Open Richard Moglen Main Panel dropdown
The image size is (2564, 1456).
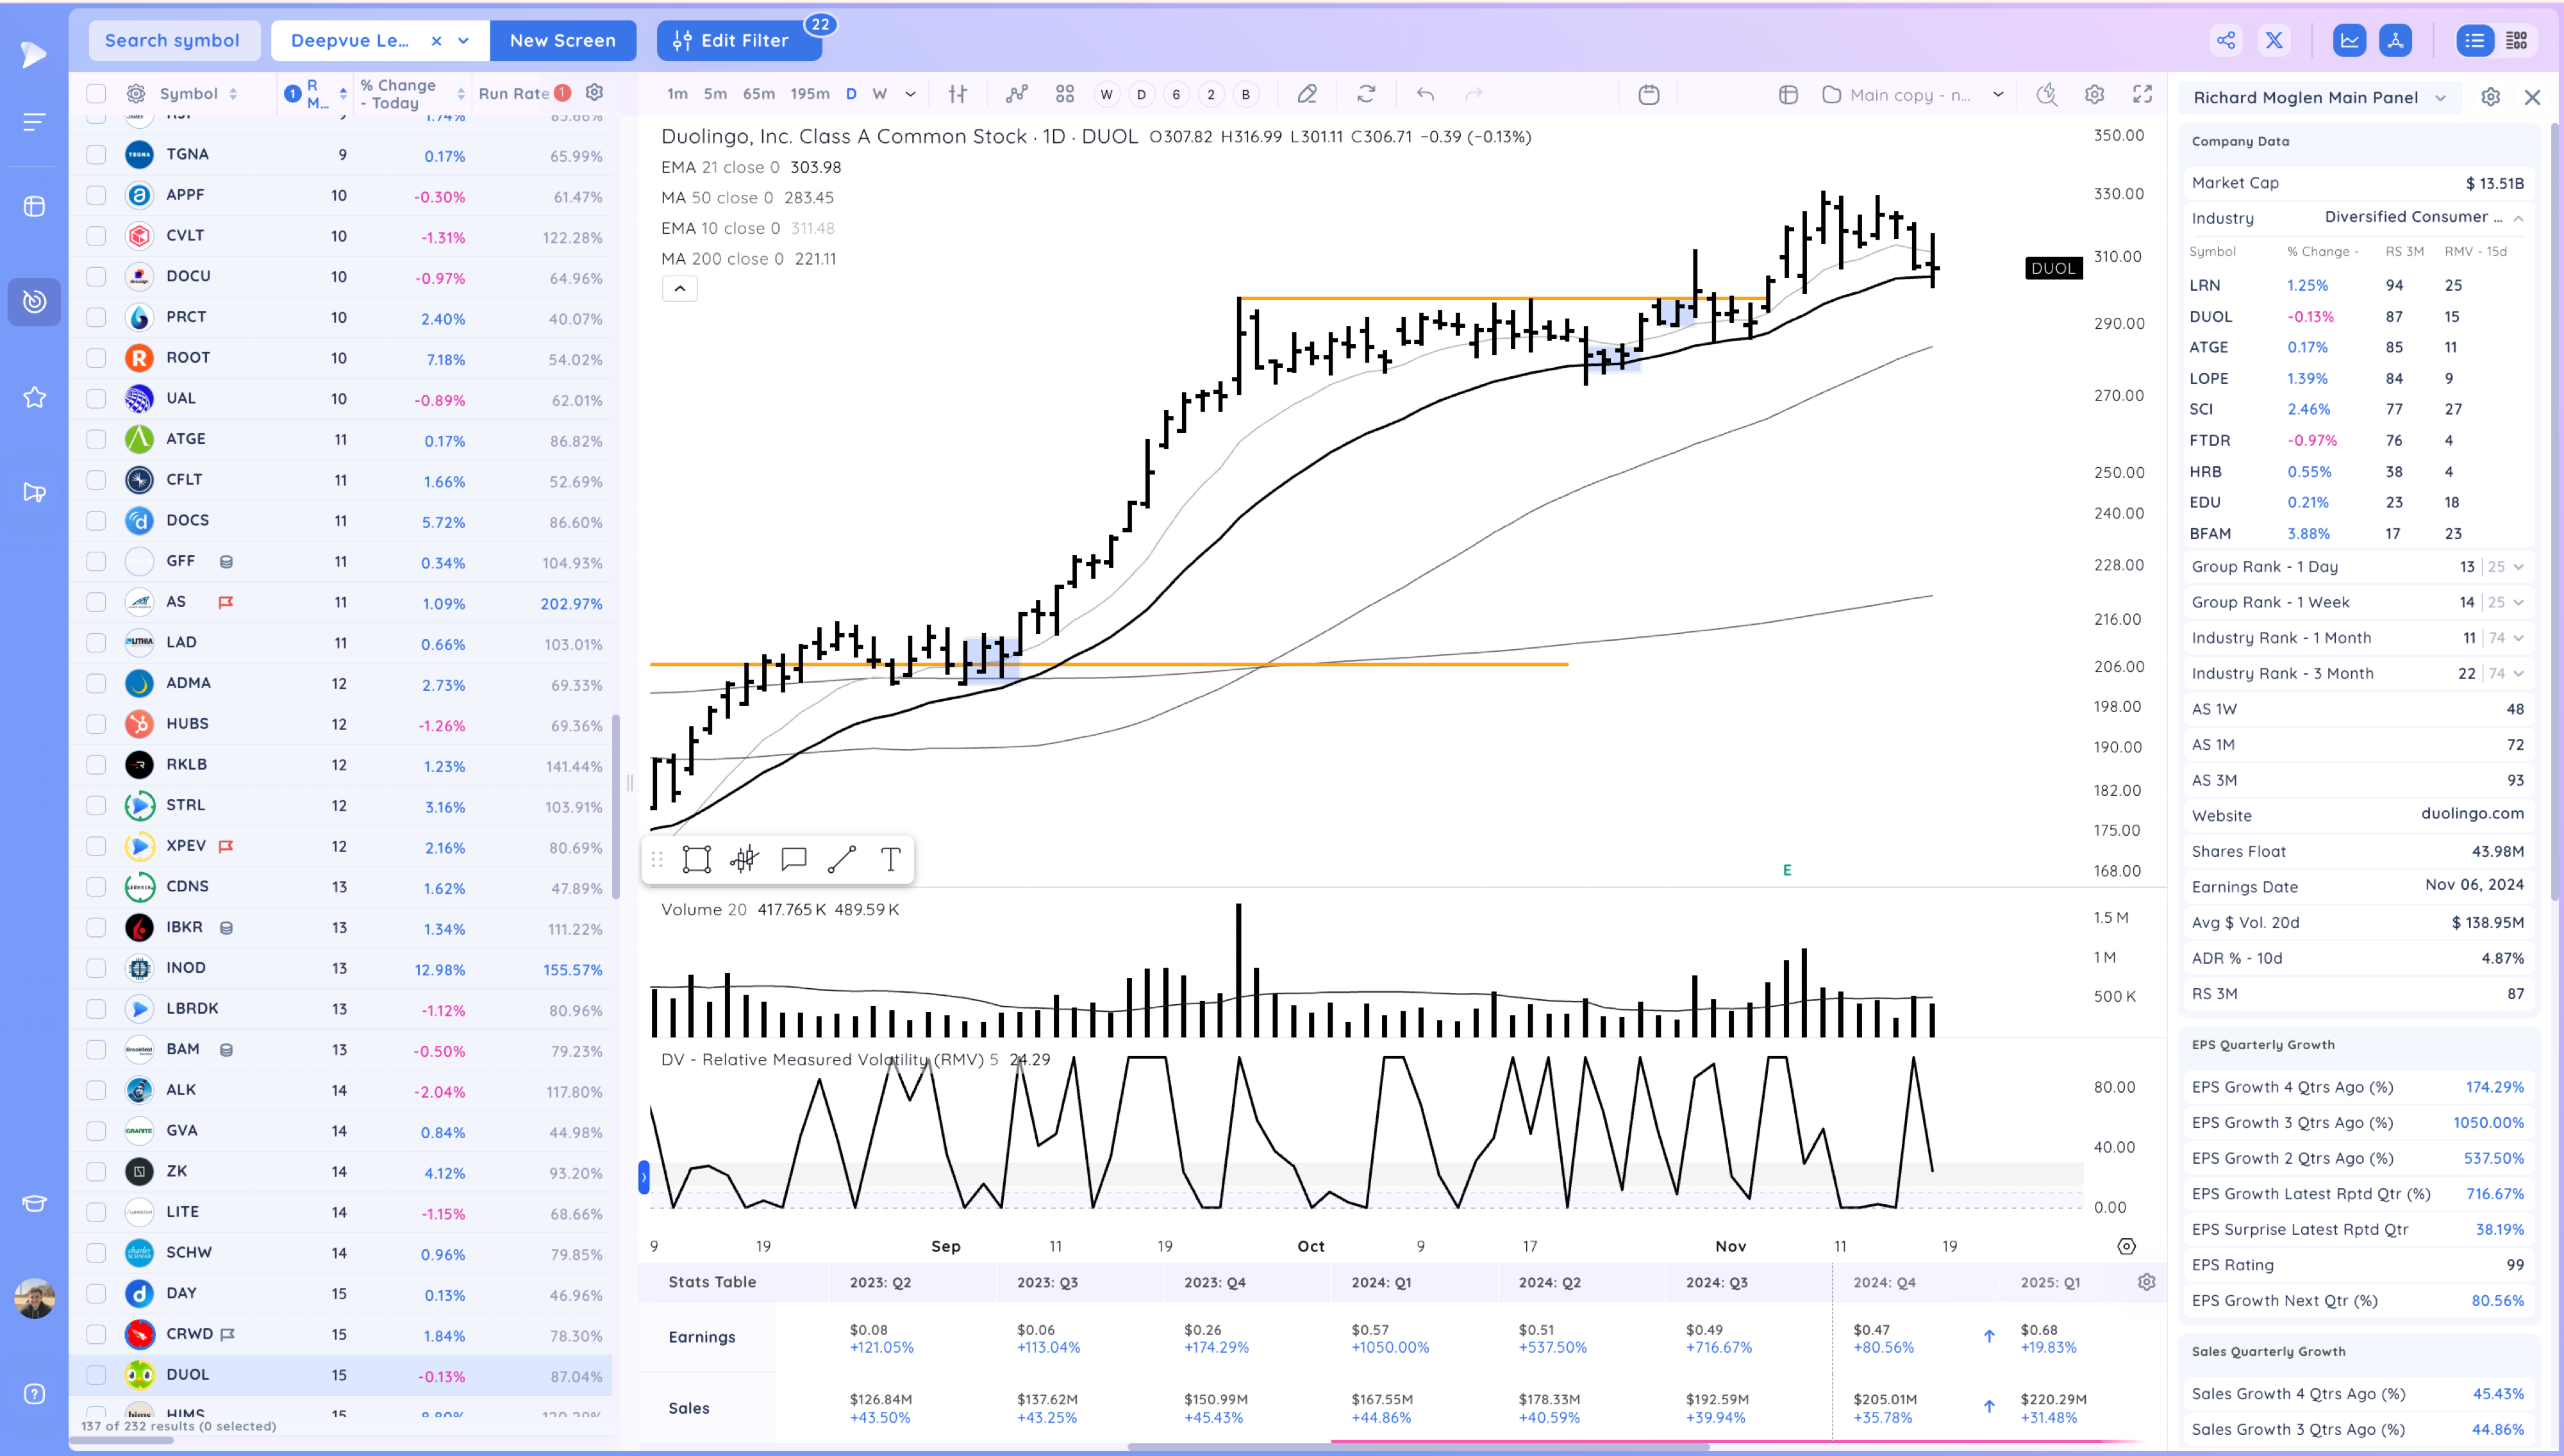[2441, 97]
